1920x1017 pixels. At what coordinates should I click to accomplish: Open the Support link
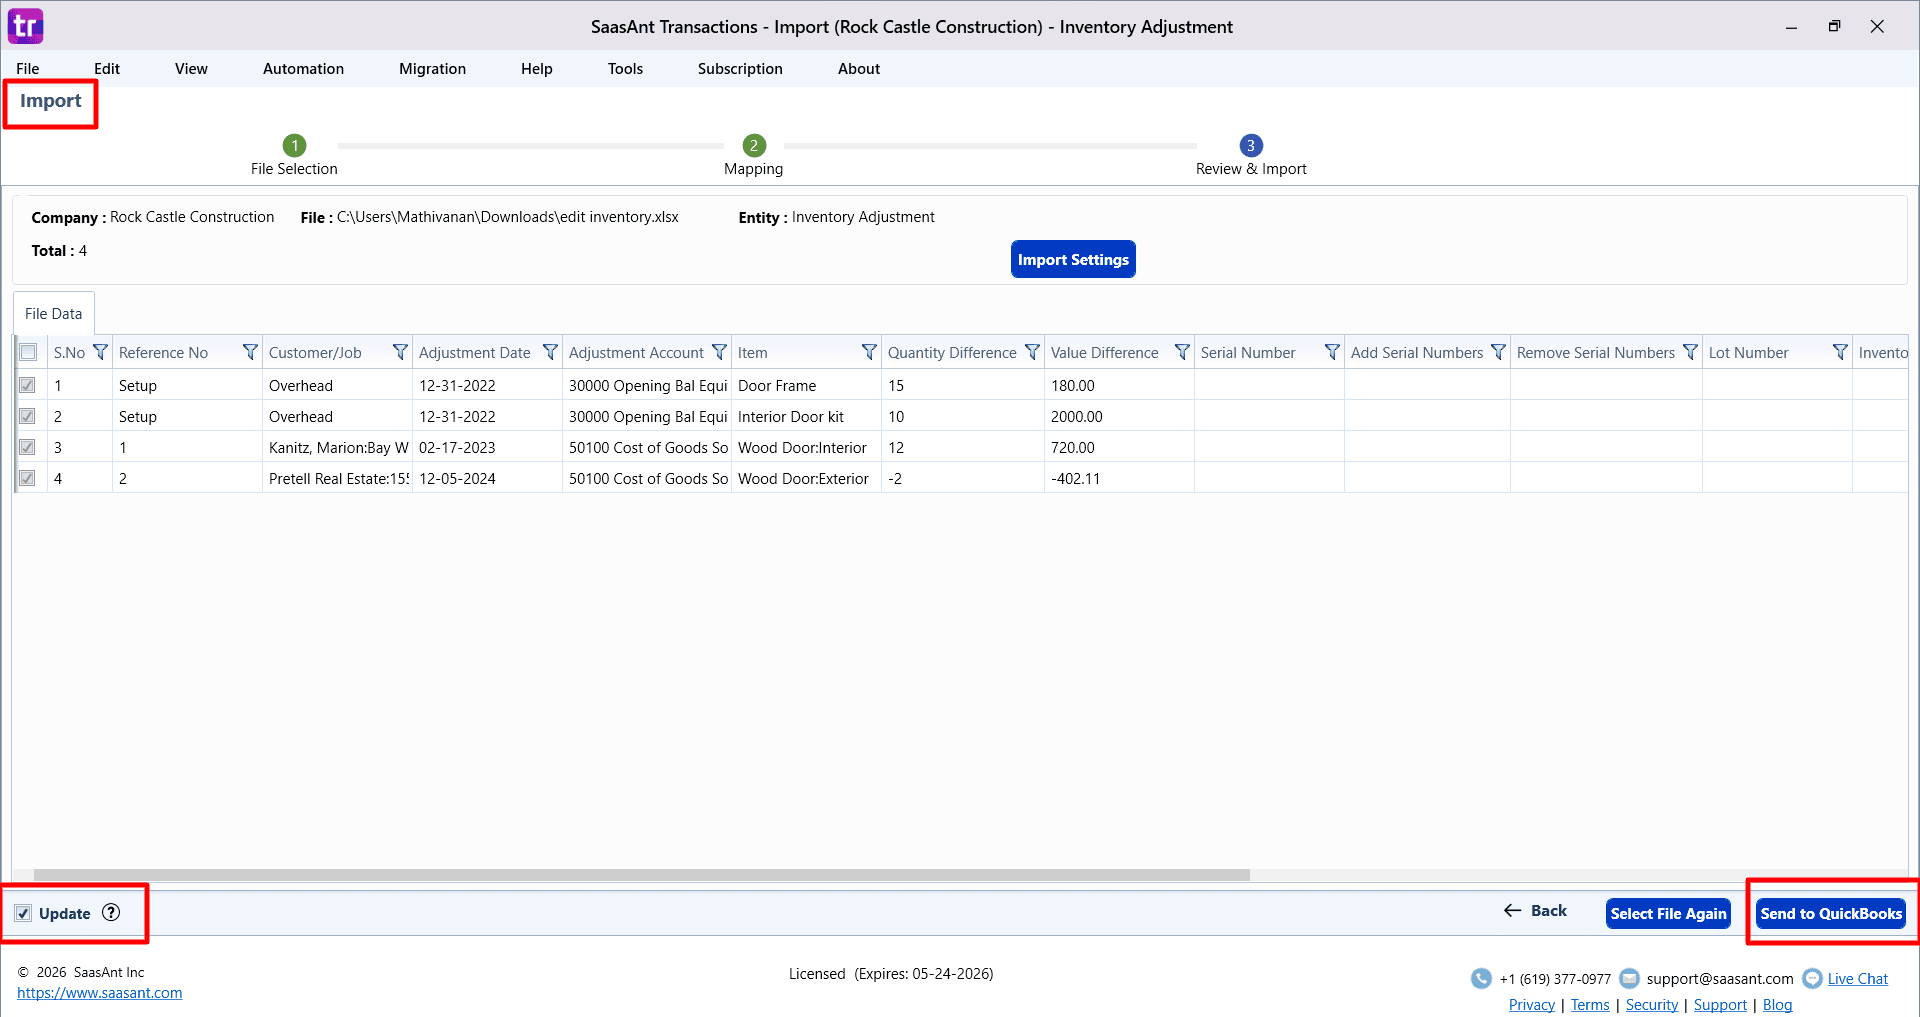[x=1720, y=1005]
